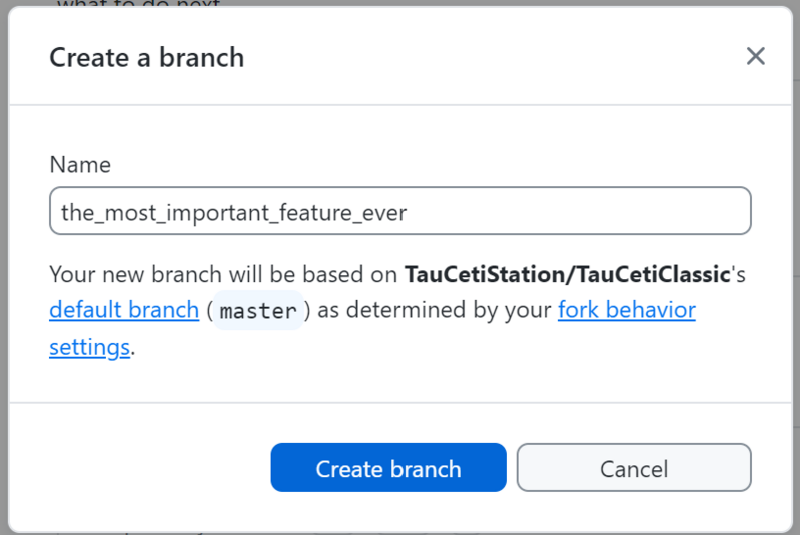Click the dimmed backdrop below the dialog

(400, 531)
